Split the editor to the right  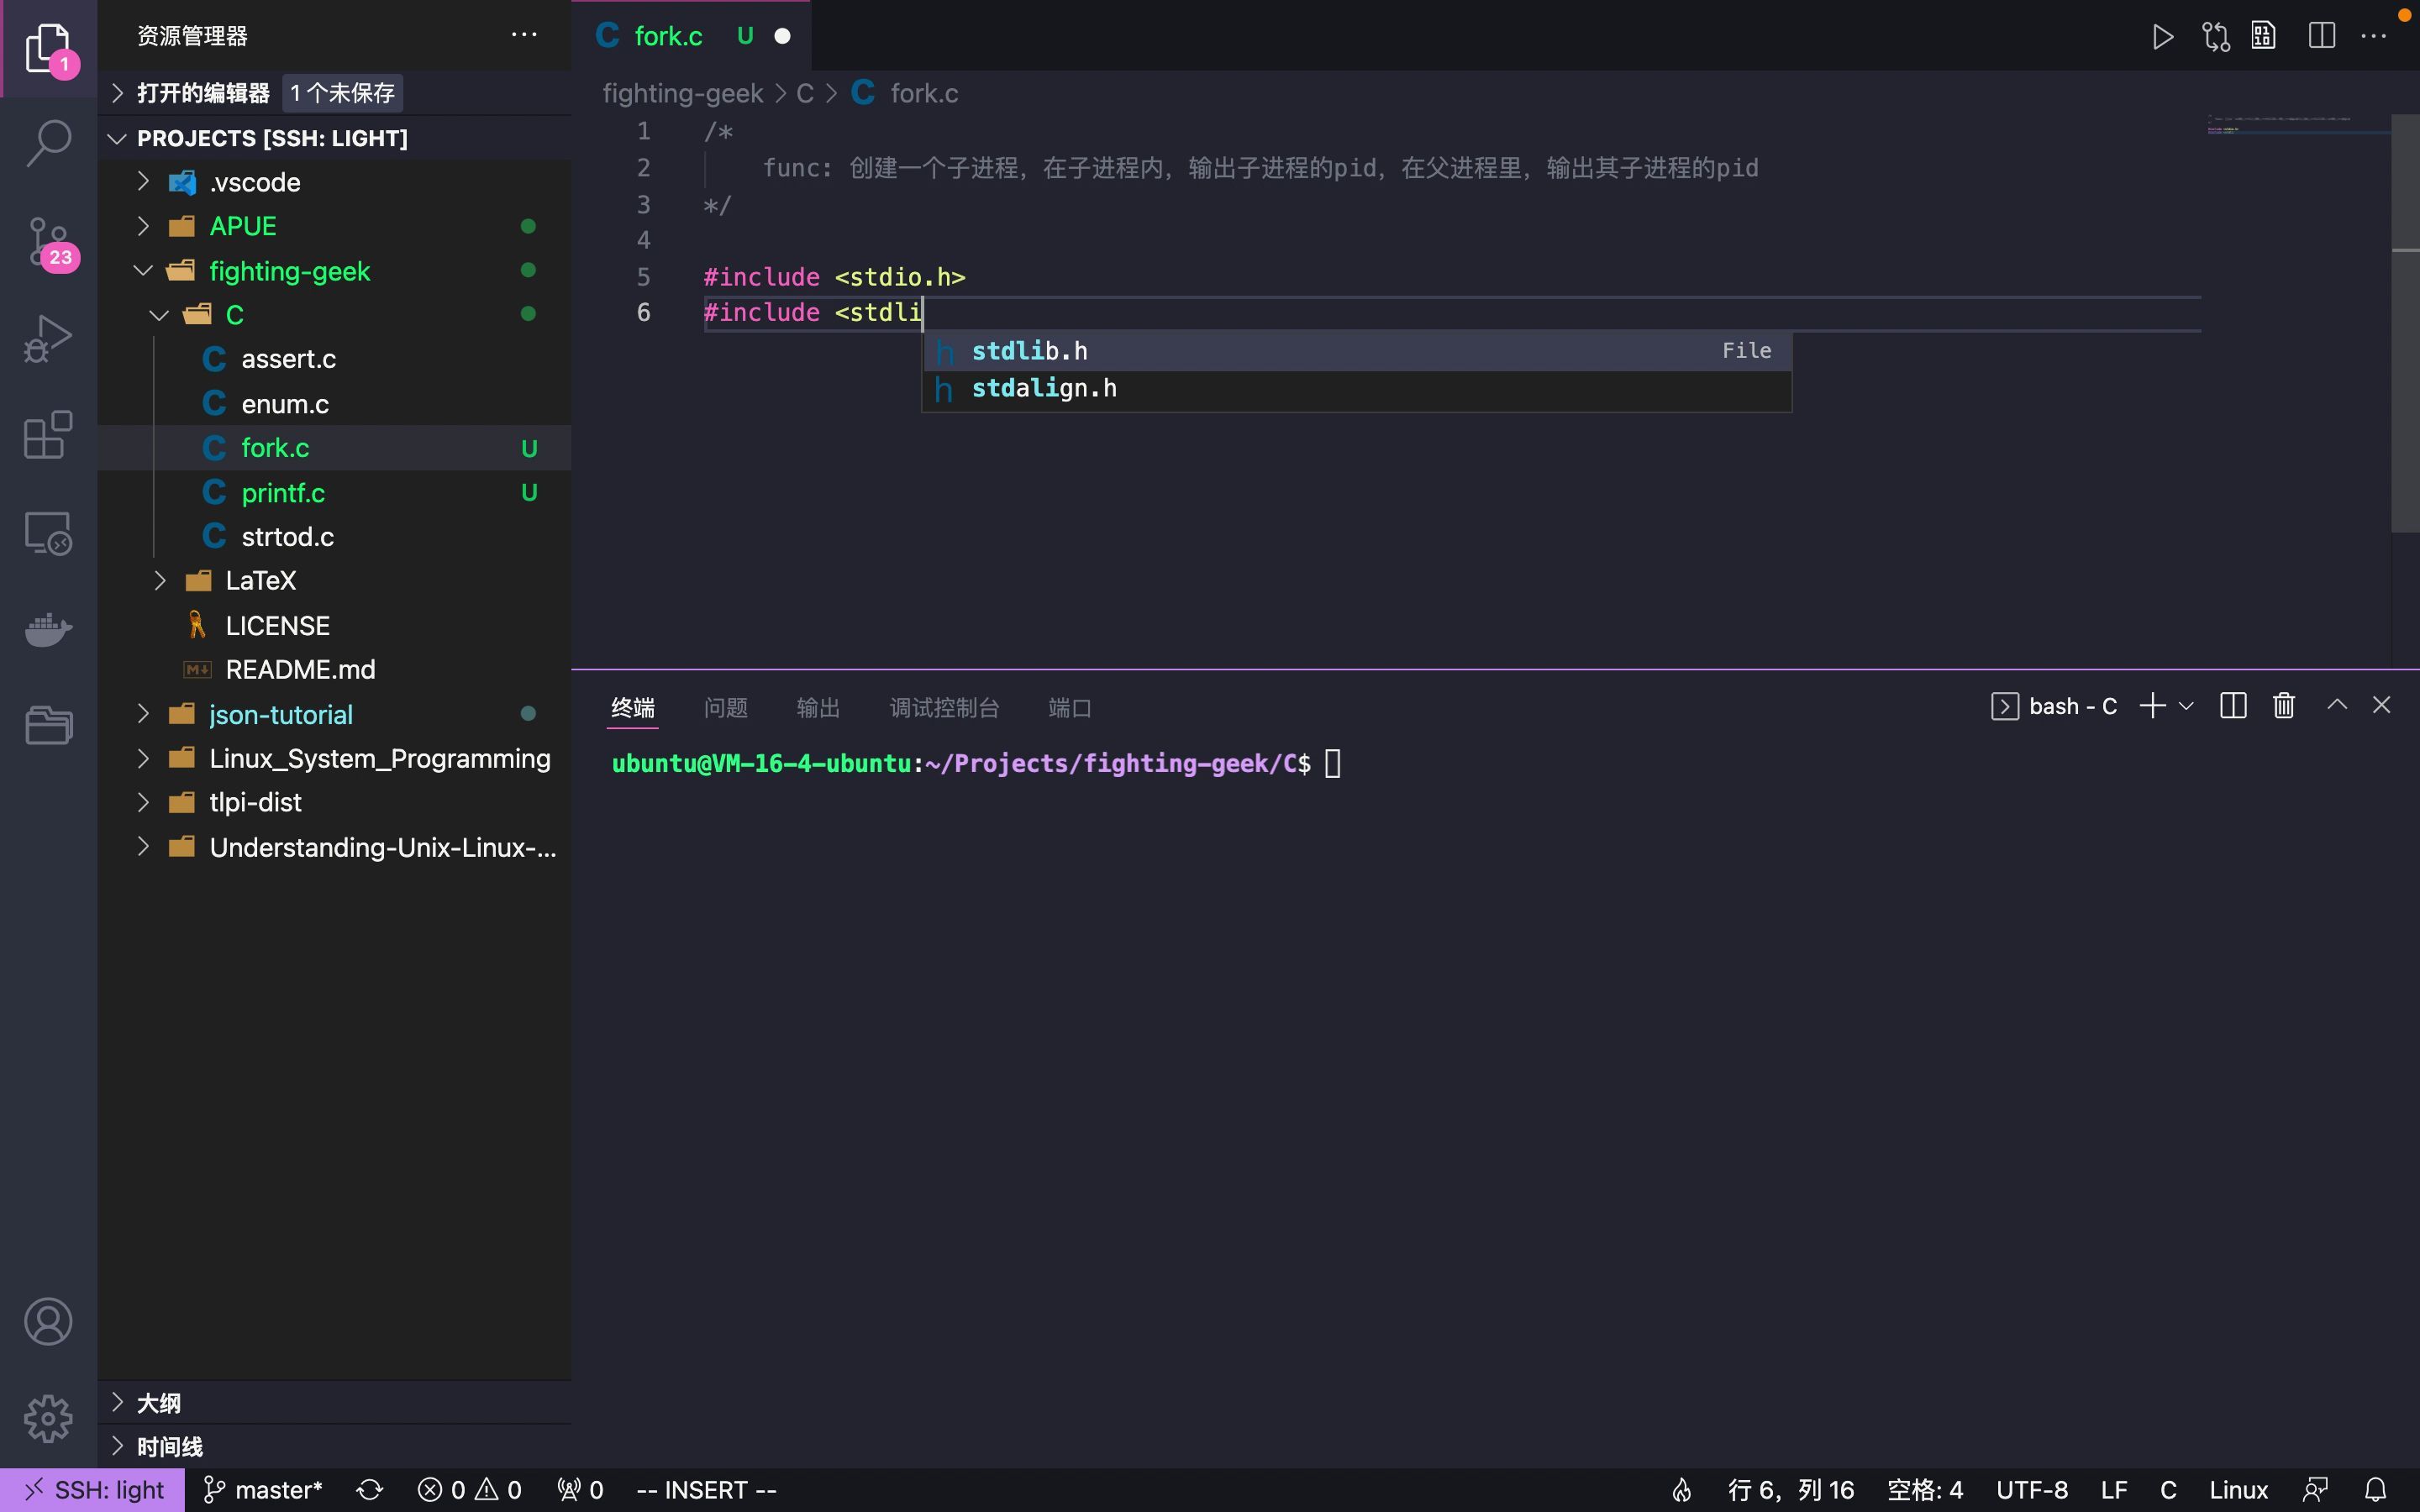click(2321, 36)
